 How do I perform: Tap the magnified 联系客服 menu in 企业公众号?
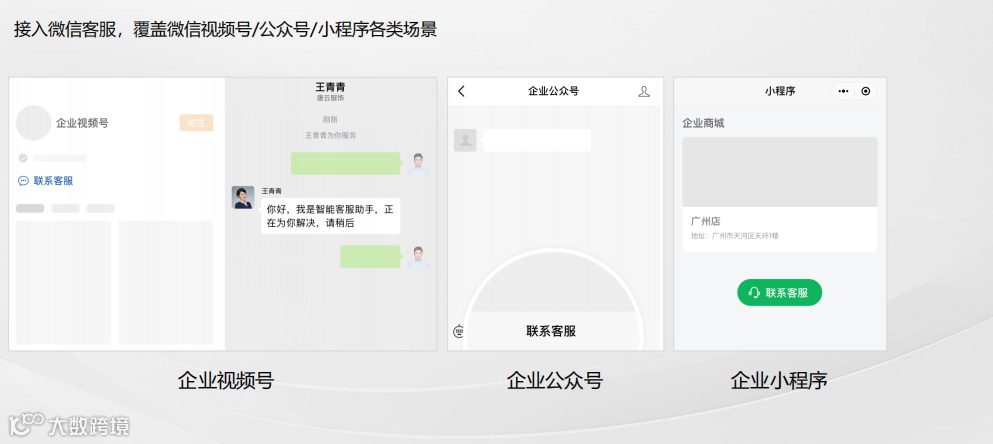(551, 331)
